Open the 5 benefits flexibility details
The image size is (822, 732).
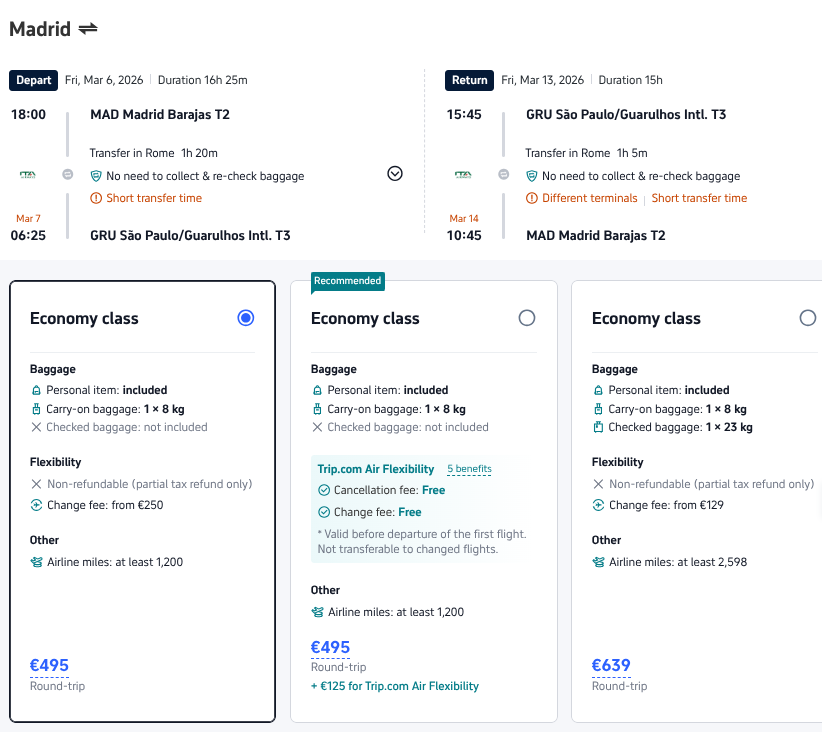[469, 469]
